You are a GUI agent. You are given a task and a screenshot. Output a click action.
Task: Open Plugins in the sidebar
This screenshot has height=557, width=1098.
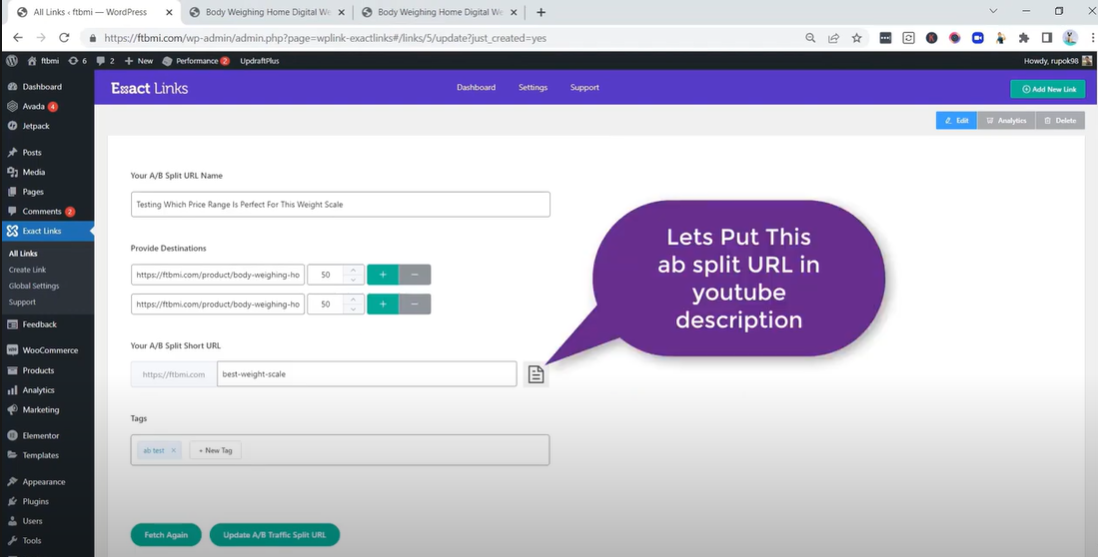[x=35, y=501]
